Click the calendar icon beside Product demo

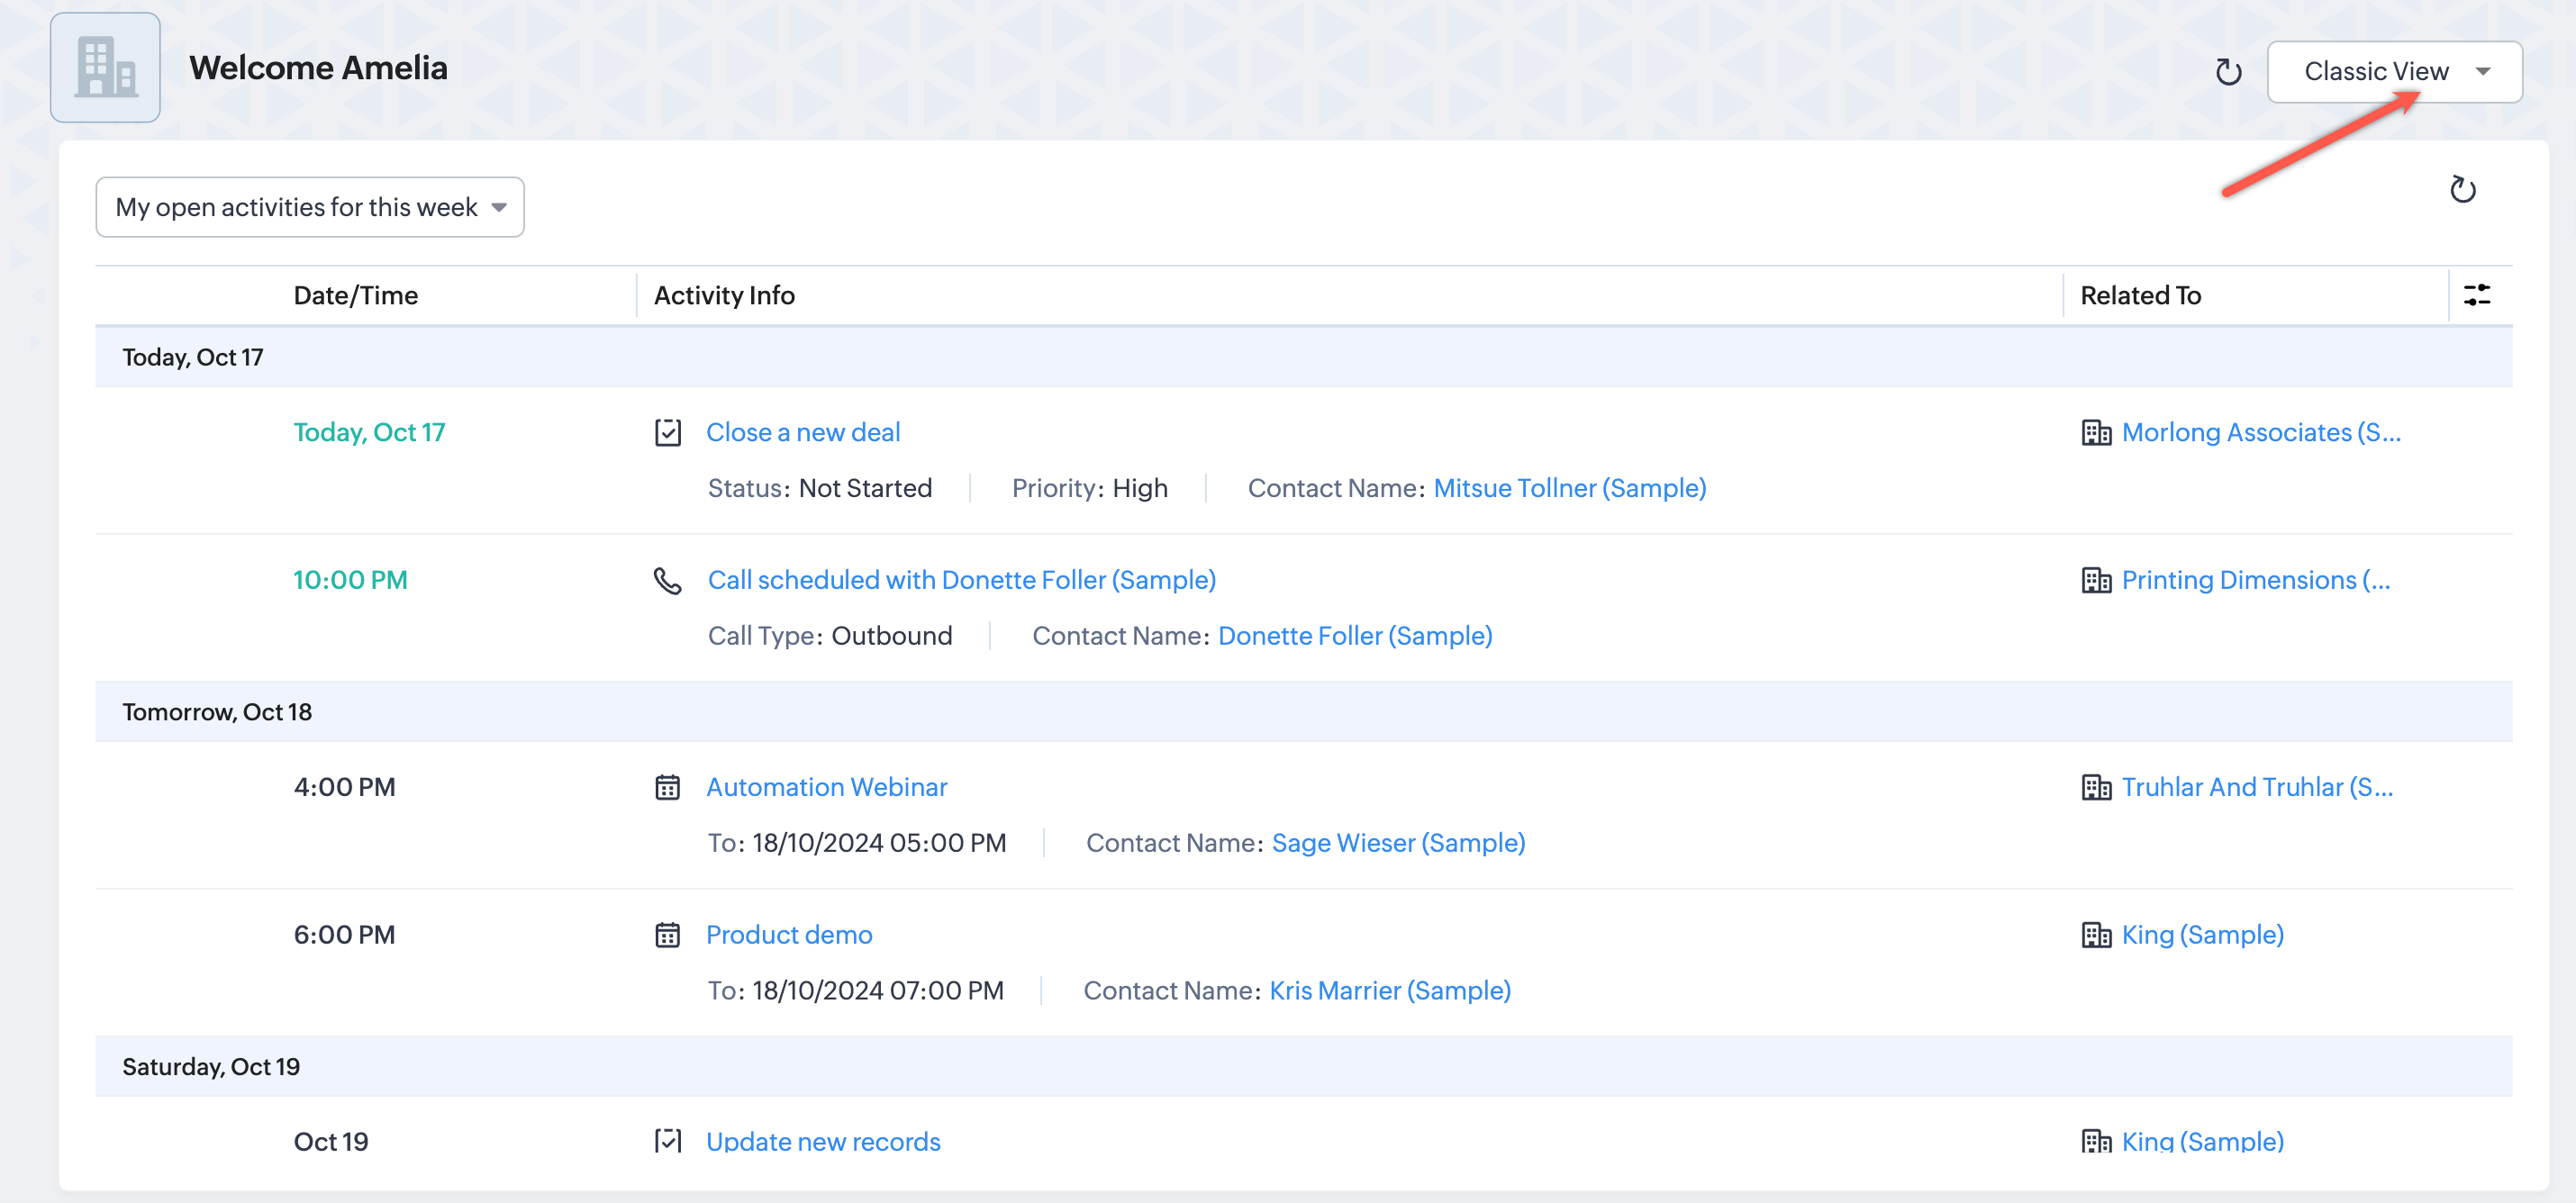[x=668, y=935]
